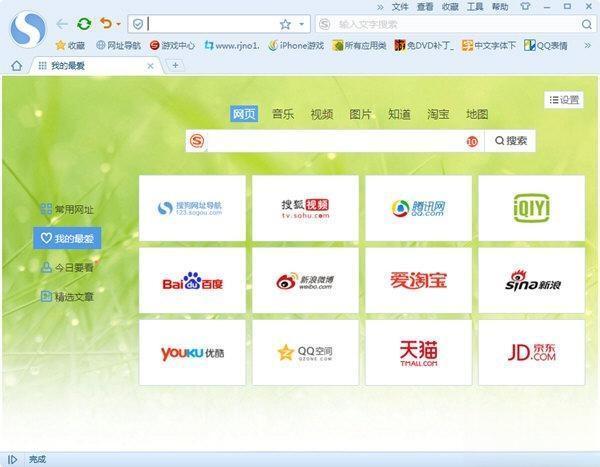Image resolution: width=600 pixels, height=467 pixels.
Task: Open the 天猫 Tmall tile
Action: coord(419,353)
